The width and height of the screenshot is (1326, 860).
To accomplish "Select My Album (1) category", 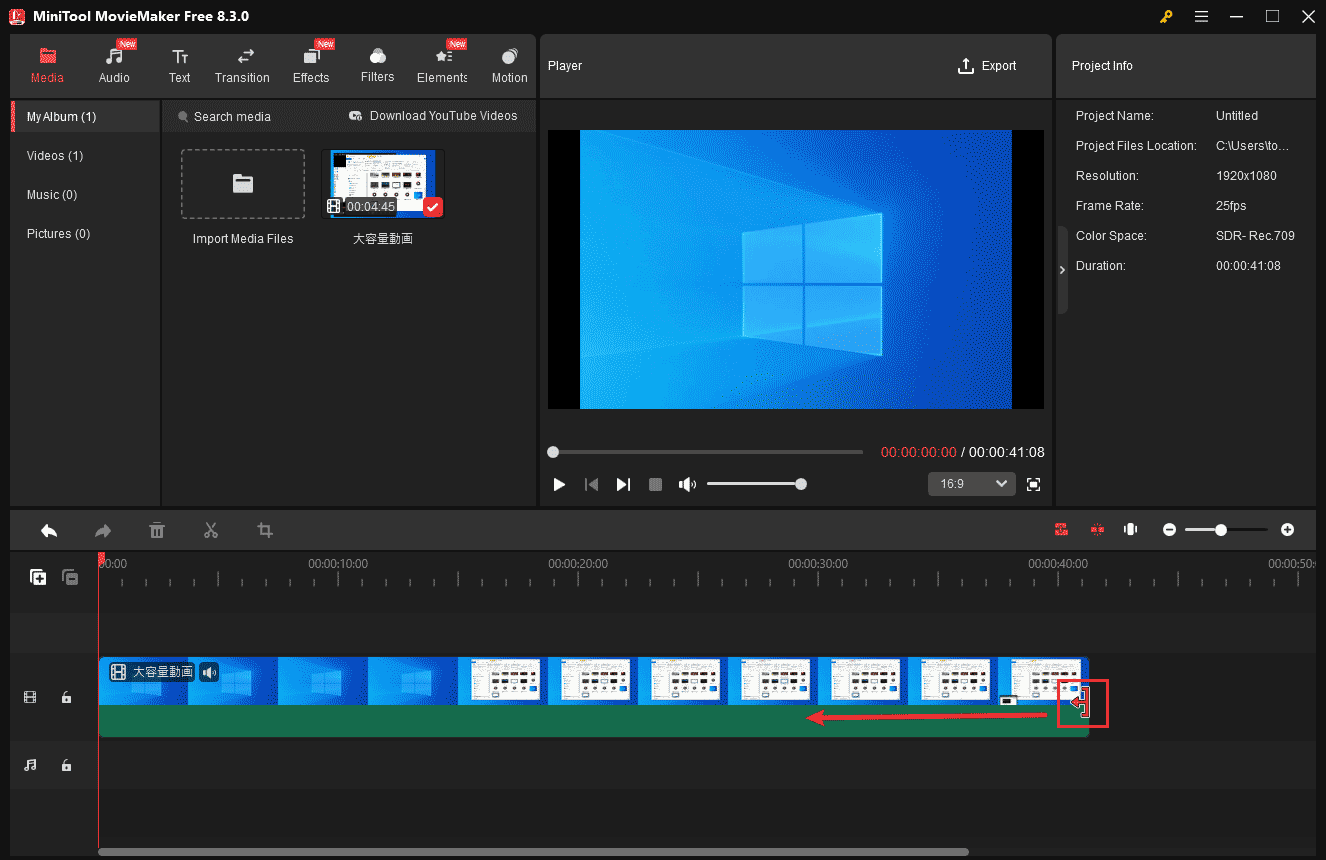I will [x=85, y=117].
